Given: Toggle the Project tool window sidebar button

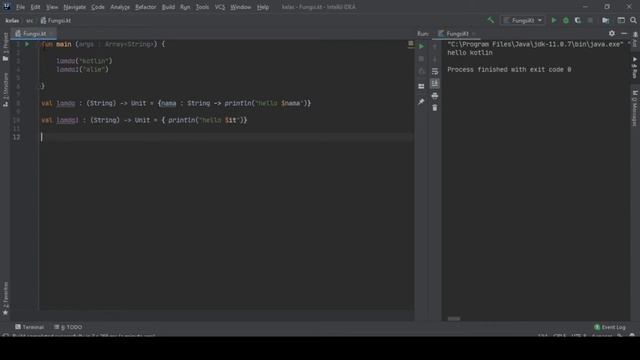Looking at the screenshot, I should point(5,47).
